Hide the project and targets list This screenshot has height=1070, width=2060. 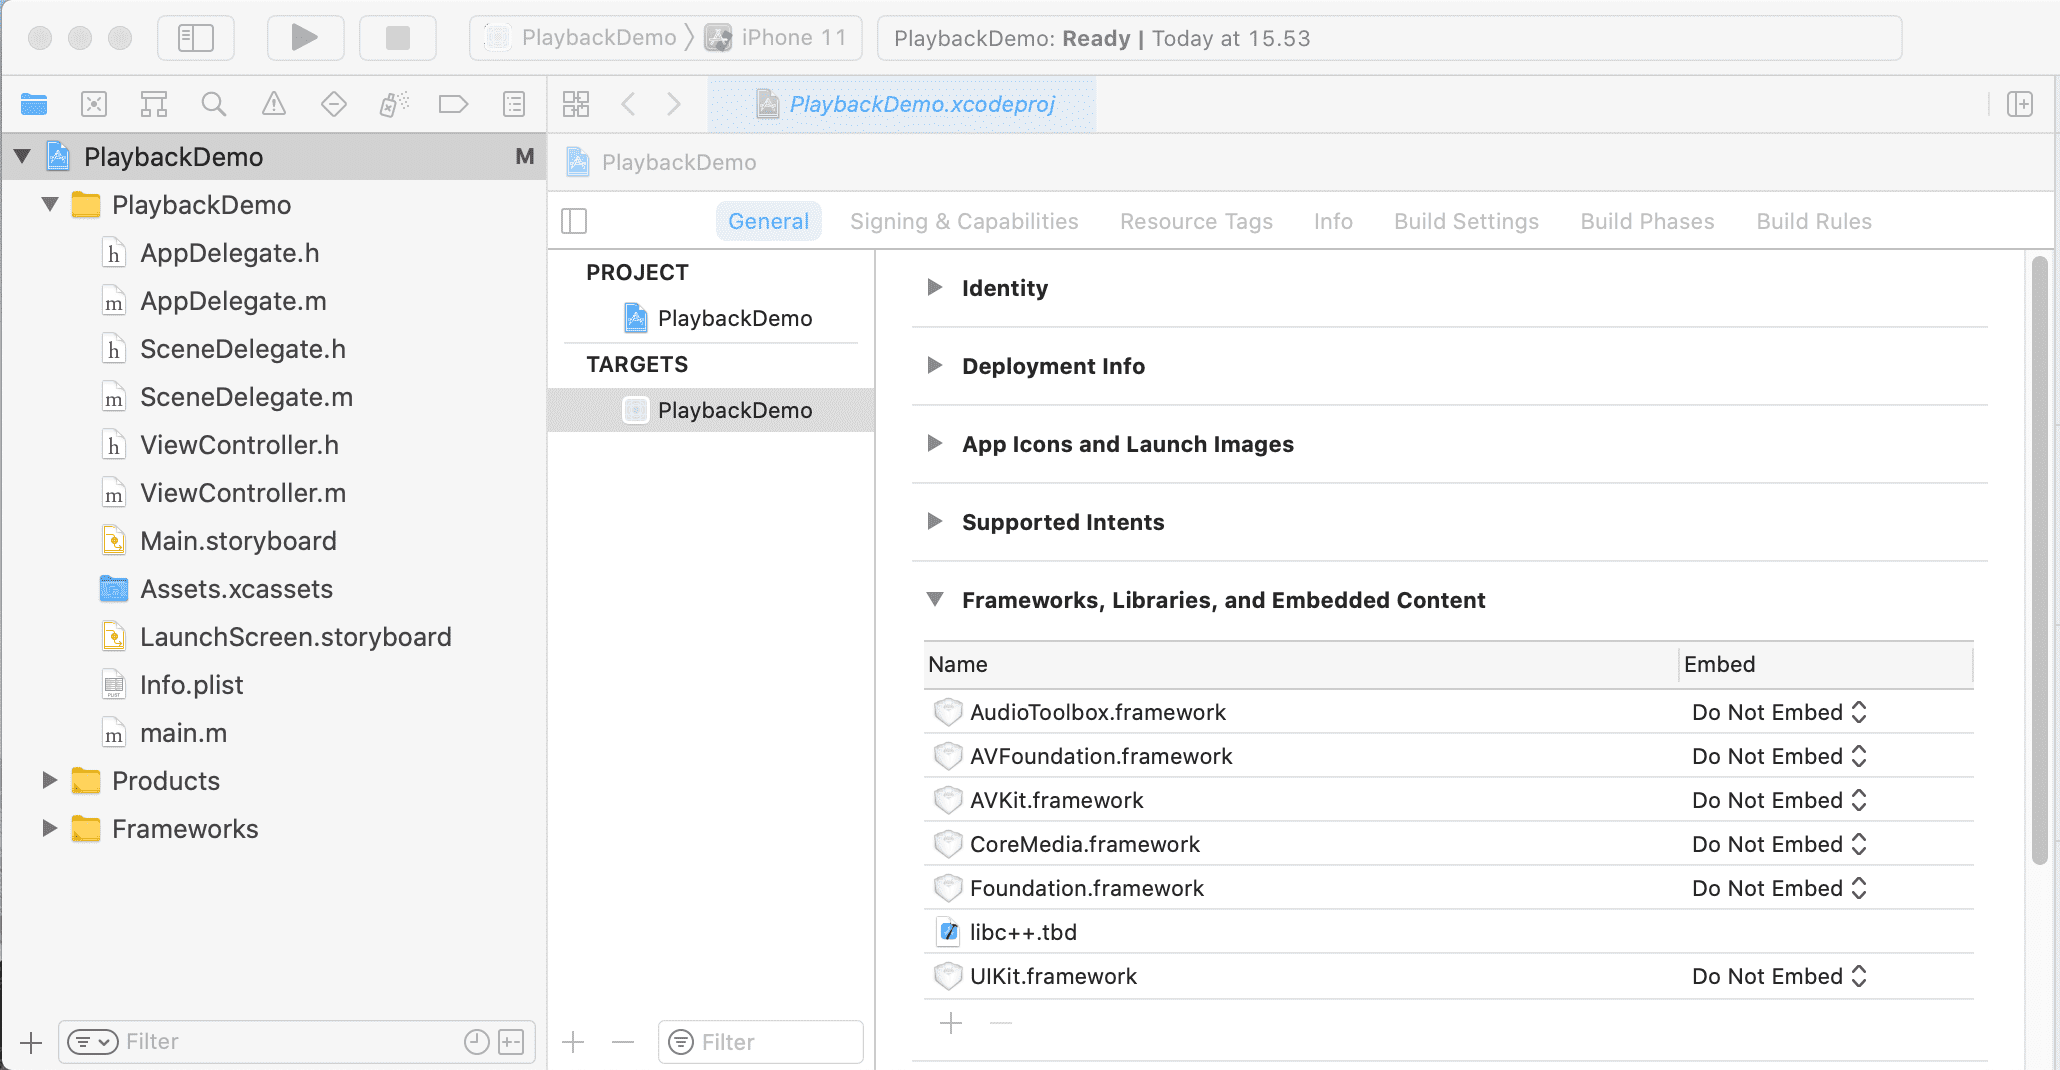pyautogui.click(x=574, y=221)
